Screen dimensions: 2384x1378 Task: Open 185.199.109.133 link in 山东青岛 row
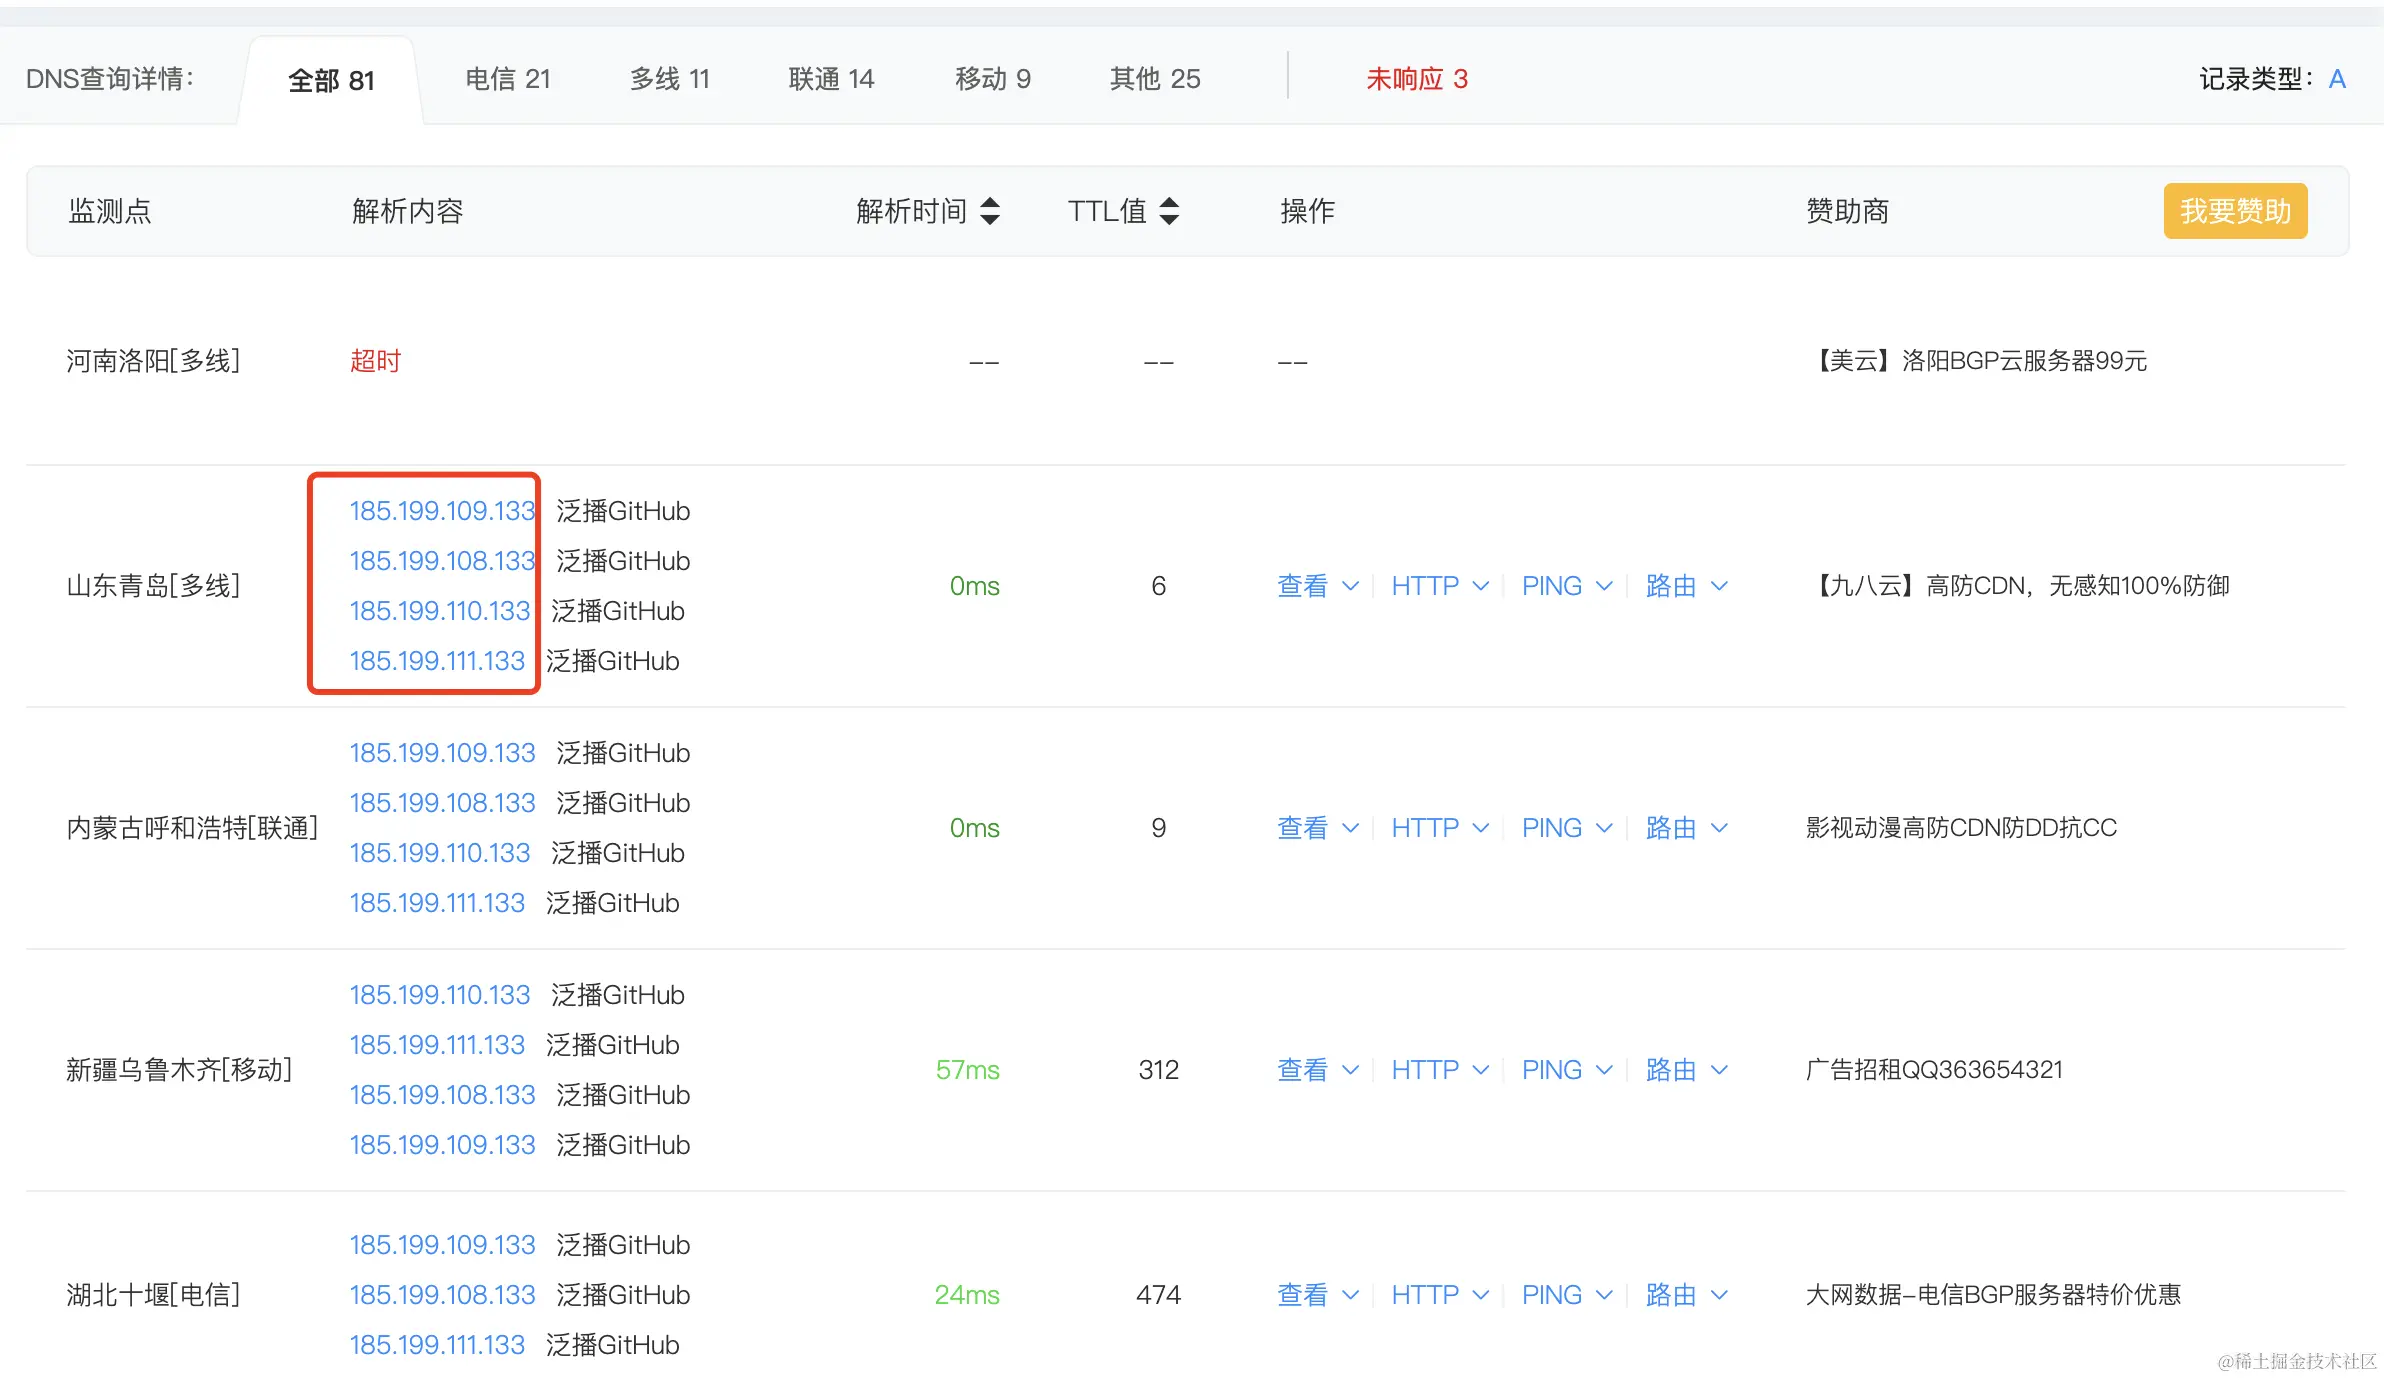point(442,511)
